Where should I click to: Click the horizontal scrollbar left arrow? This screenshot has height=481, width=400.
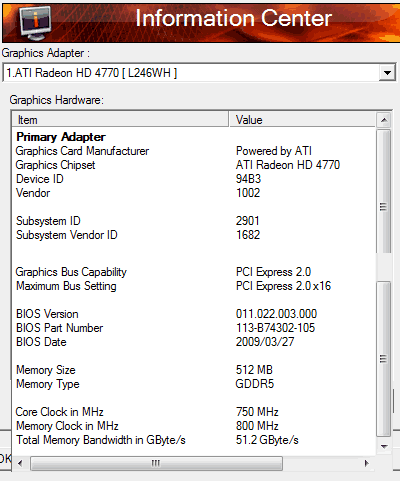(x=20, y=463)
